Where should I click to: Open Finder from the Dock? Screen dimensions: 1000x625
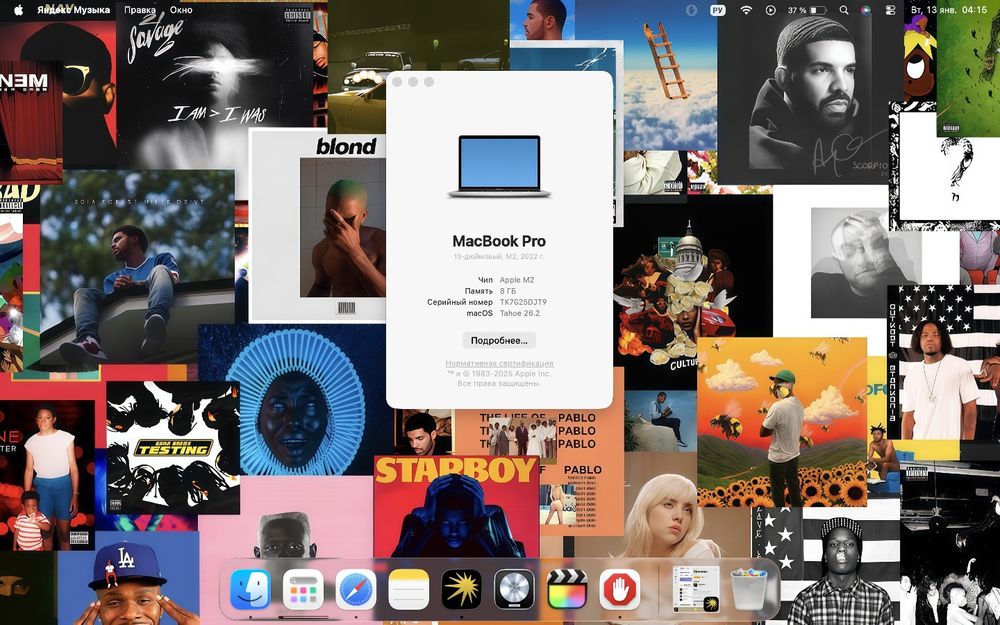tap(250, 589)
